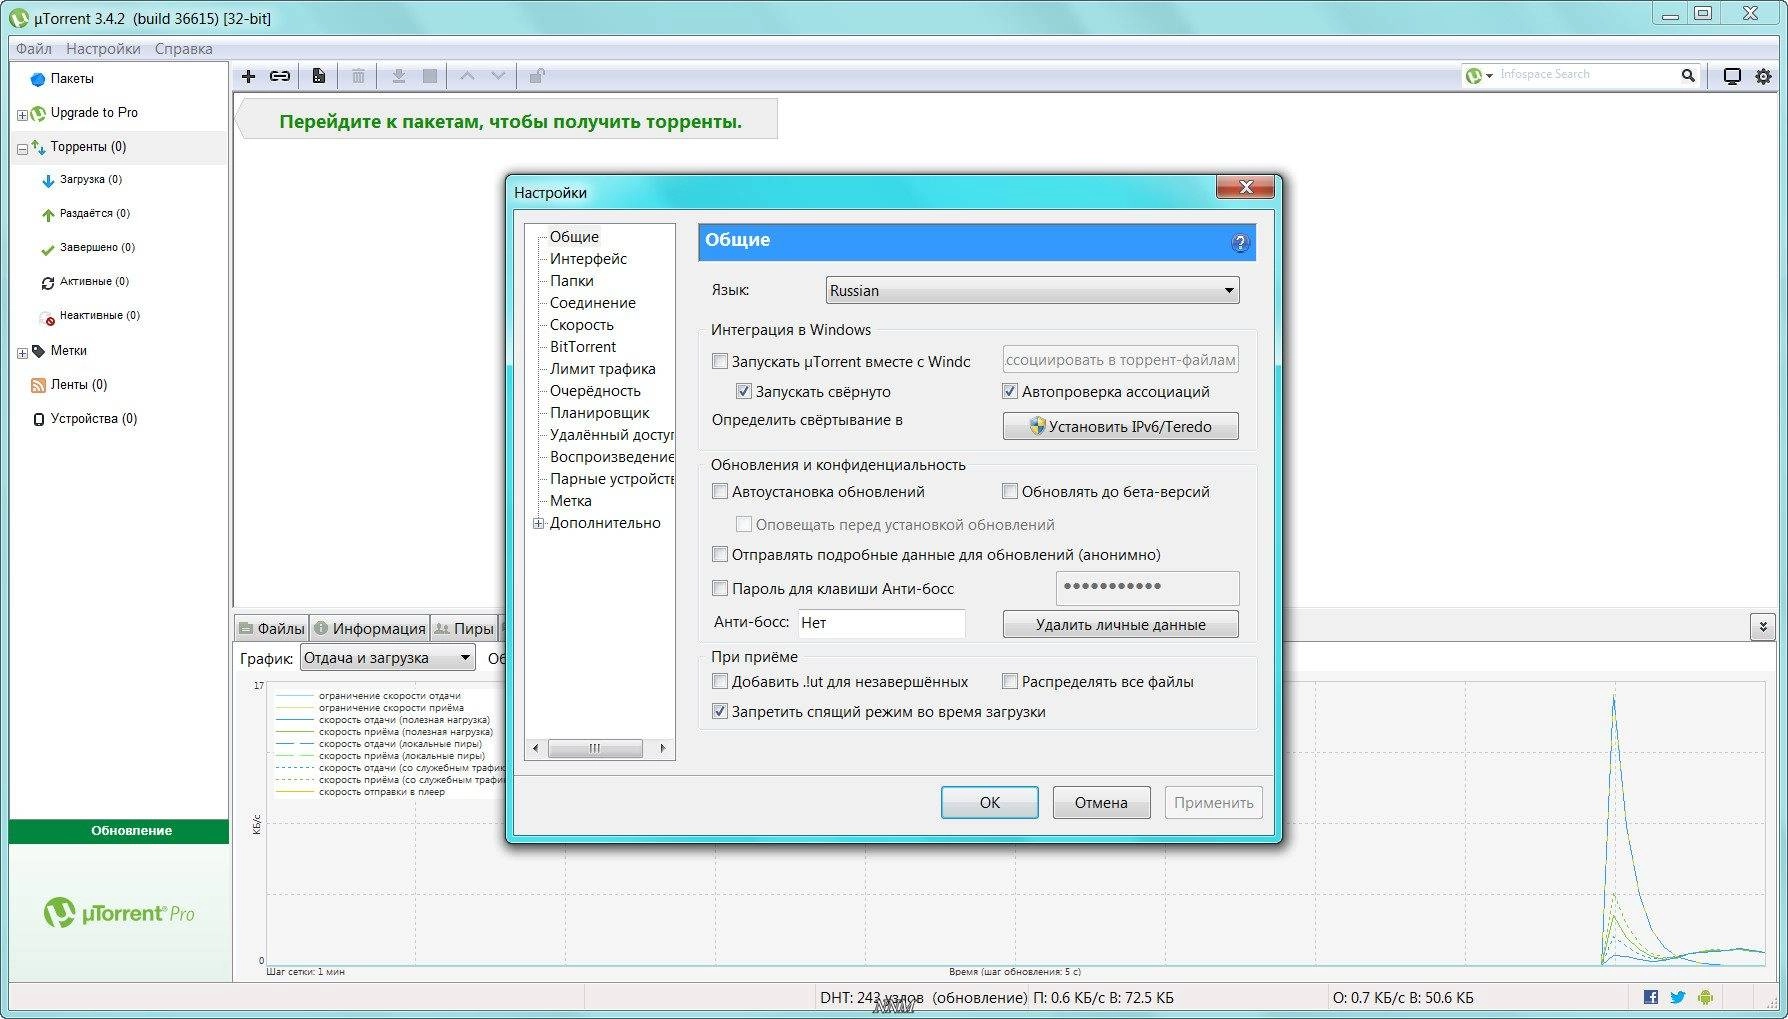Screen dimensions: 1788x1019
Task: Expand the Метки tree node
Action: (22, 353)
